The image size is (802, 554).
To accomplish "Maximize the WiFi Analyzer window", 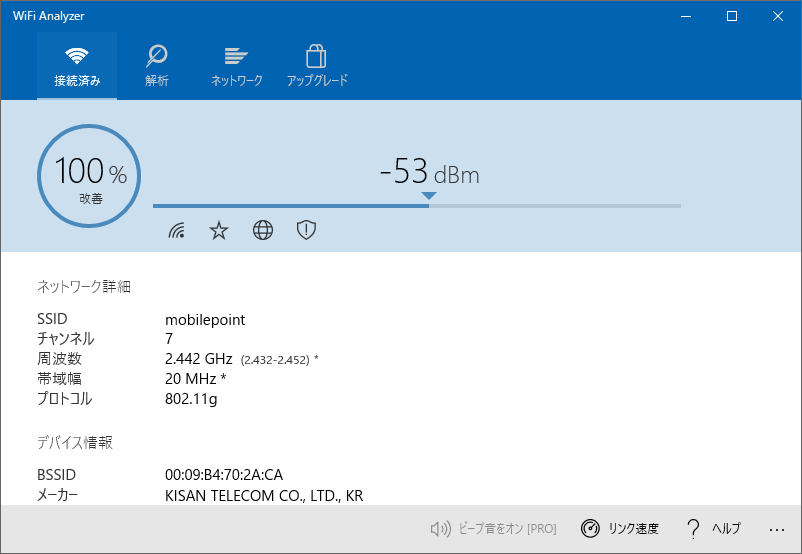I will pos(732,16).
